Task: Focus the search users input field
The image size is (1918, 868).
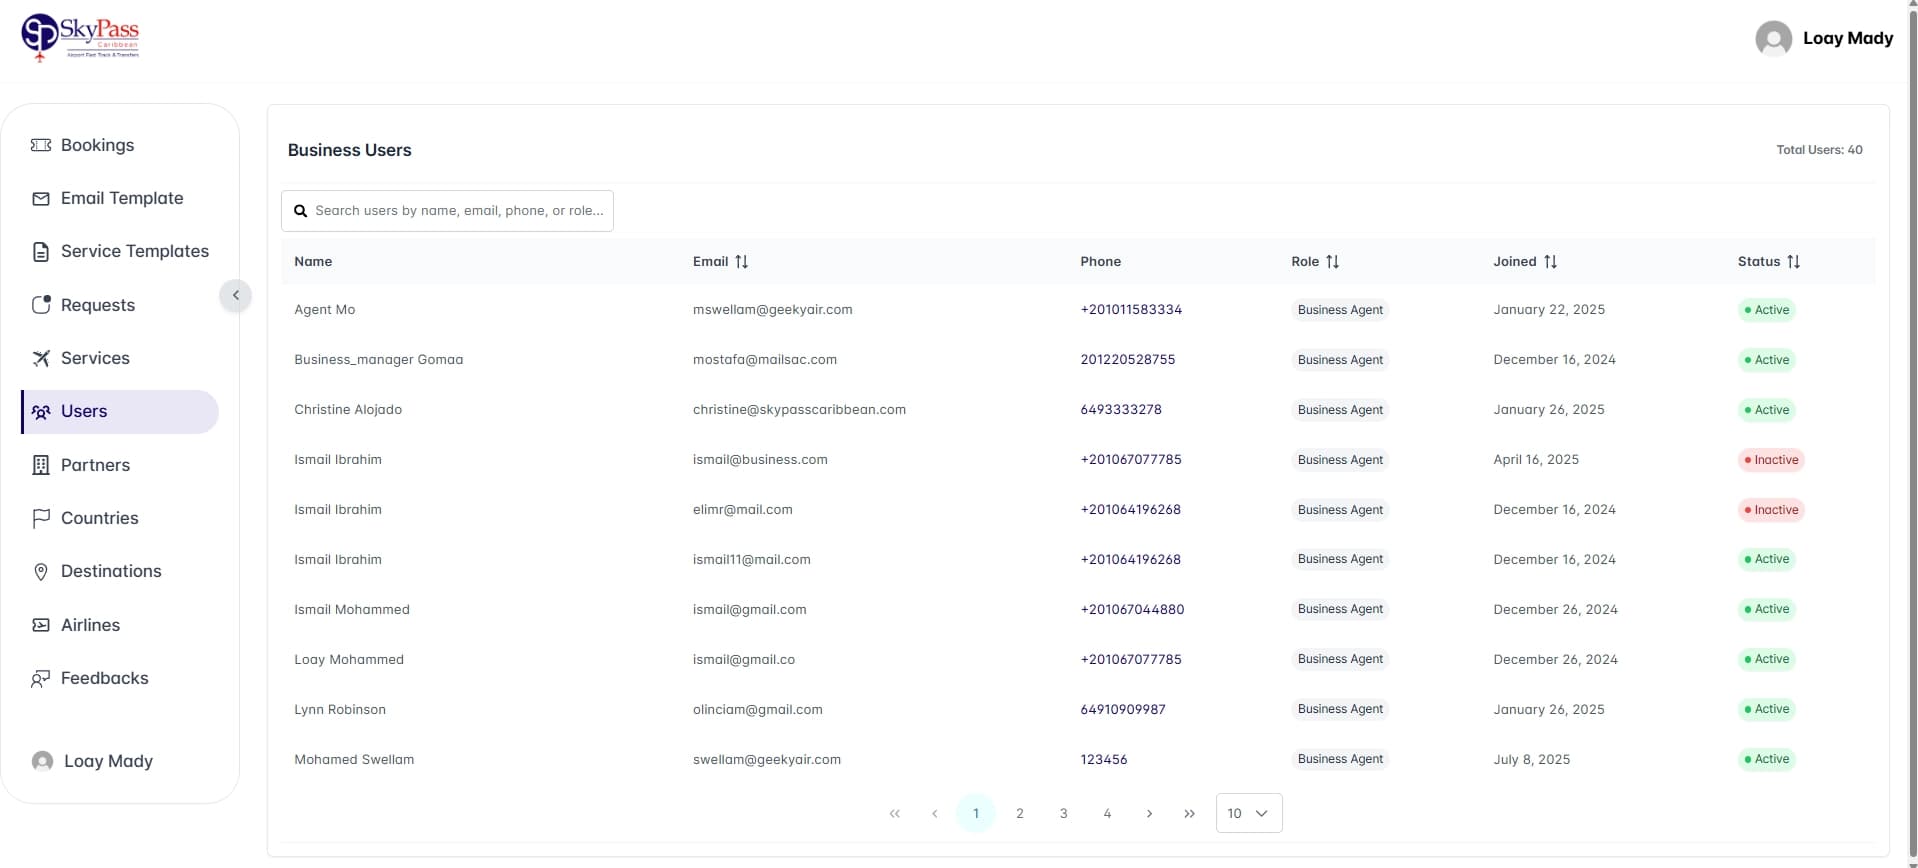Action: 447,211
